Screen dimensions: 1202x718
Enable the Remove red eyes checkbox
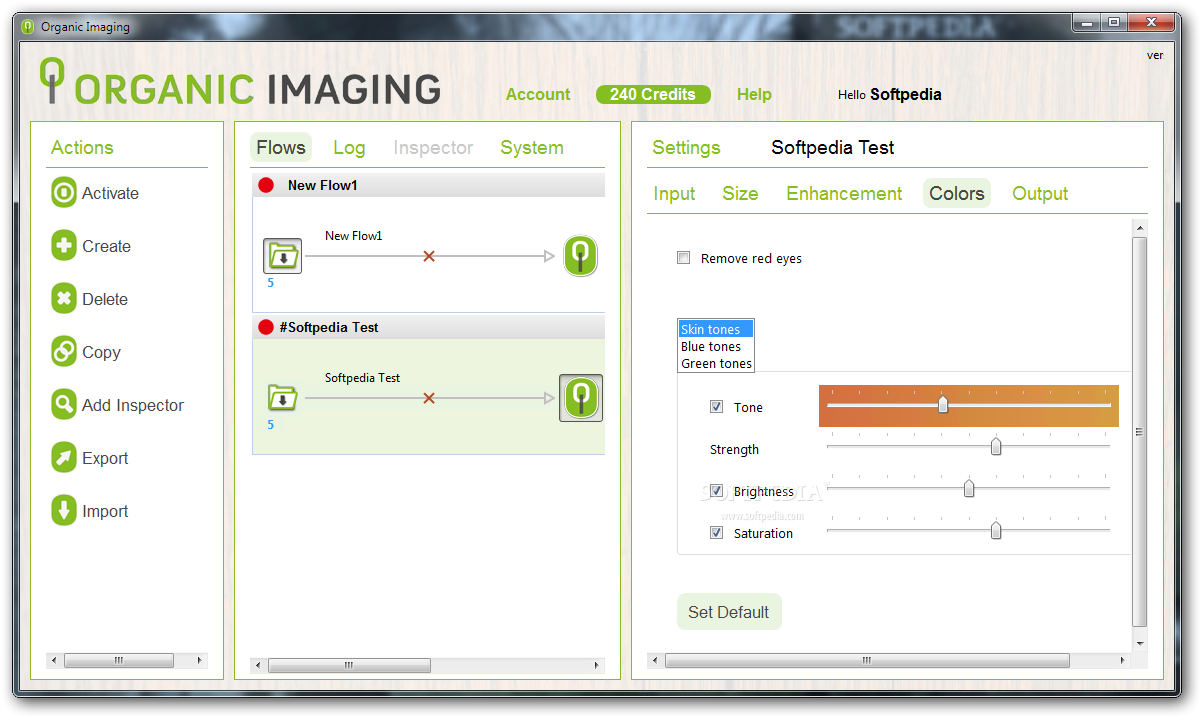pos(684,258)
